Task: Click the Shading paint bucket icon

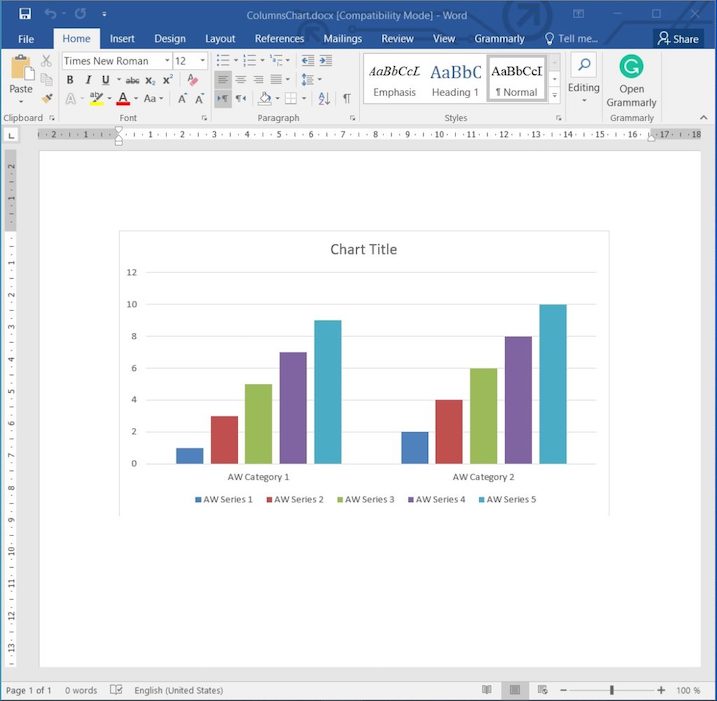Action: (265, 98)
